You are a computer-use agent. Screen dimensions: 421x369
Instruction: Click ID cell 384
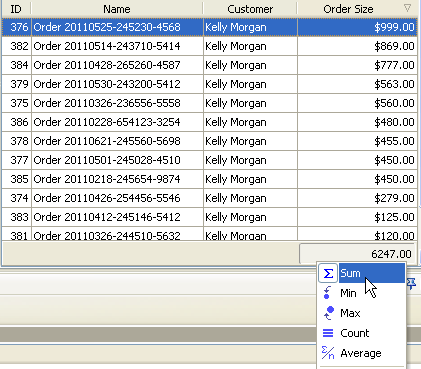pos(17,65)
